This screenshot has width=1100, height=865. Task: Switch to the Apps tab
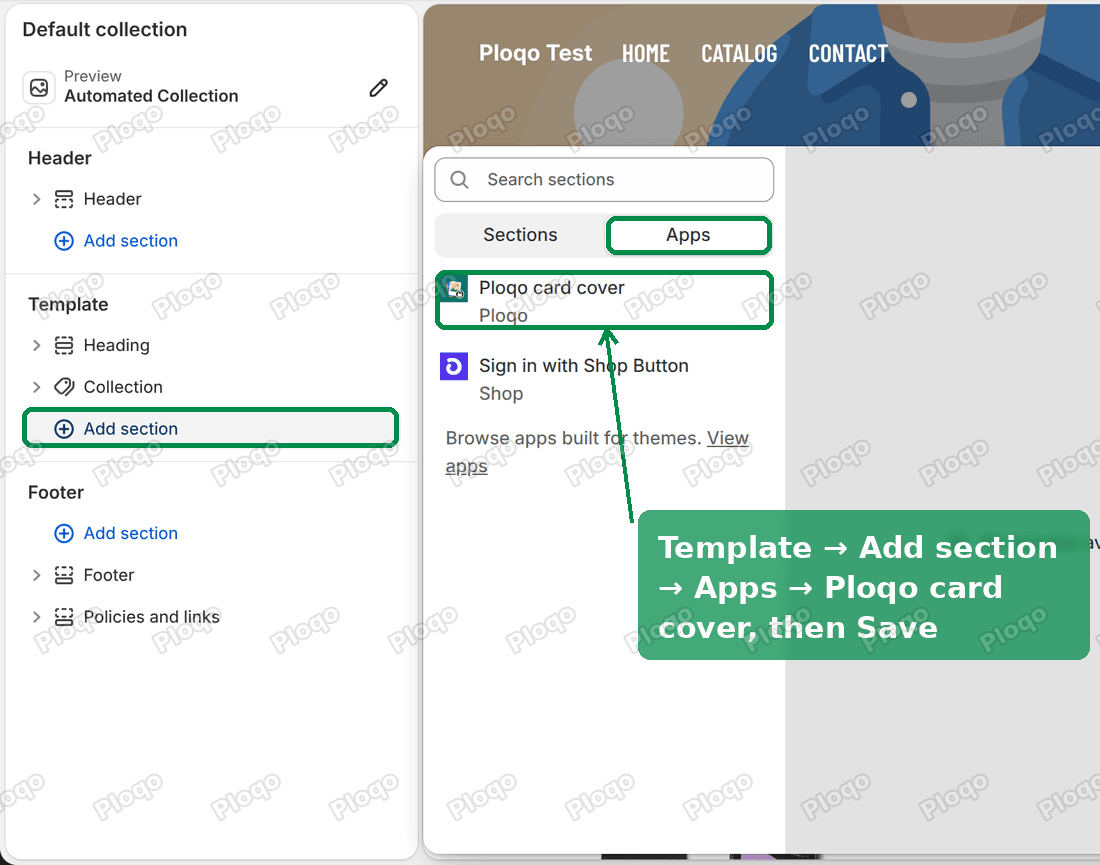point(688,235)
